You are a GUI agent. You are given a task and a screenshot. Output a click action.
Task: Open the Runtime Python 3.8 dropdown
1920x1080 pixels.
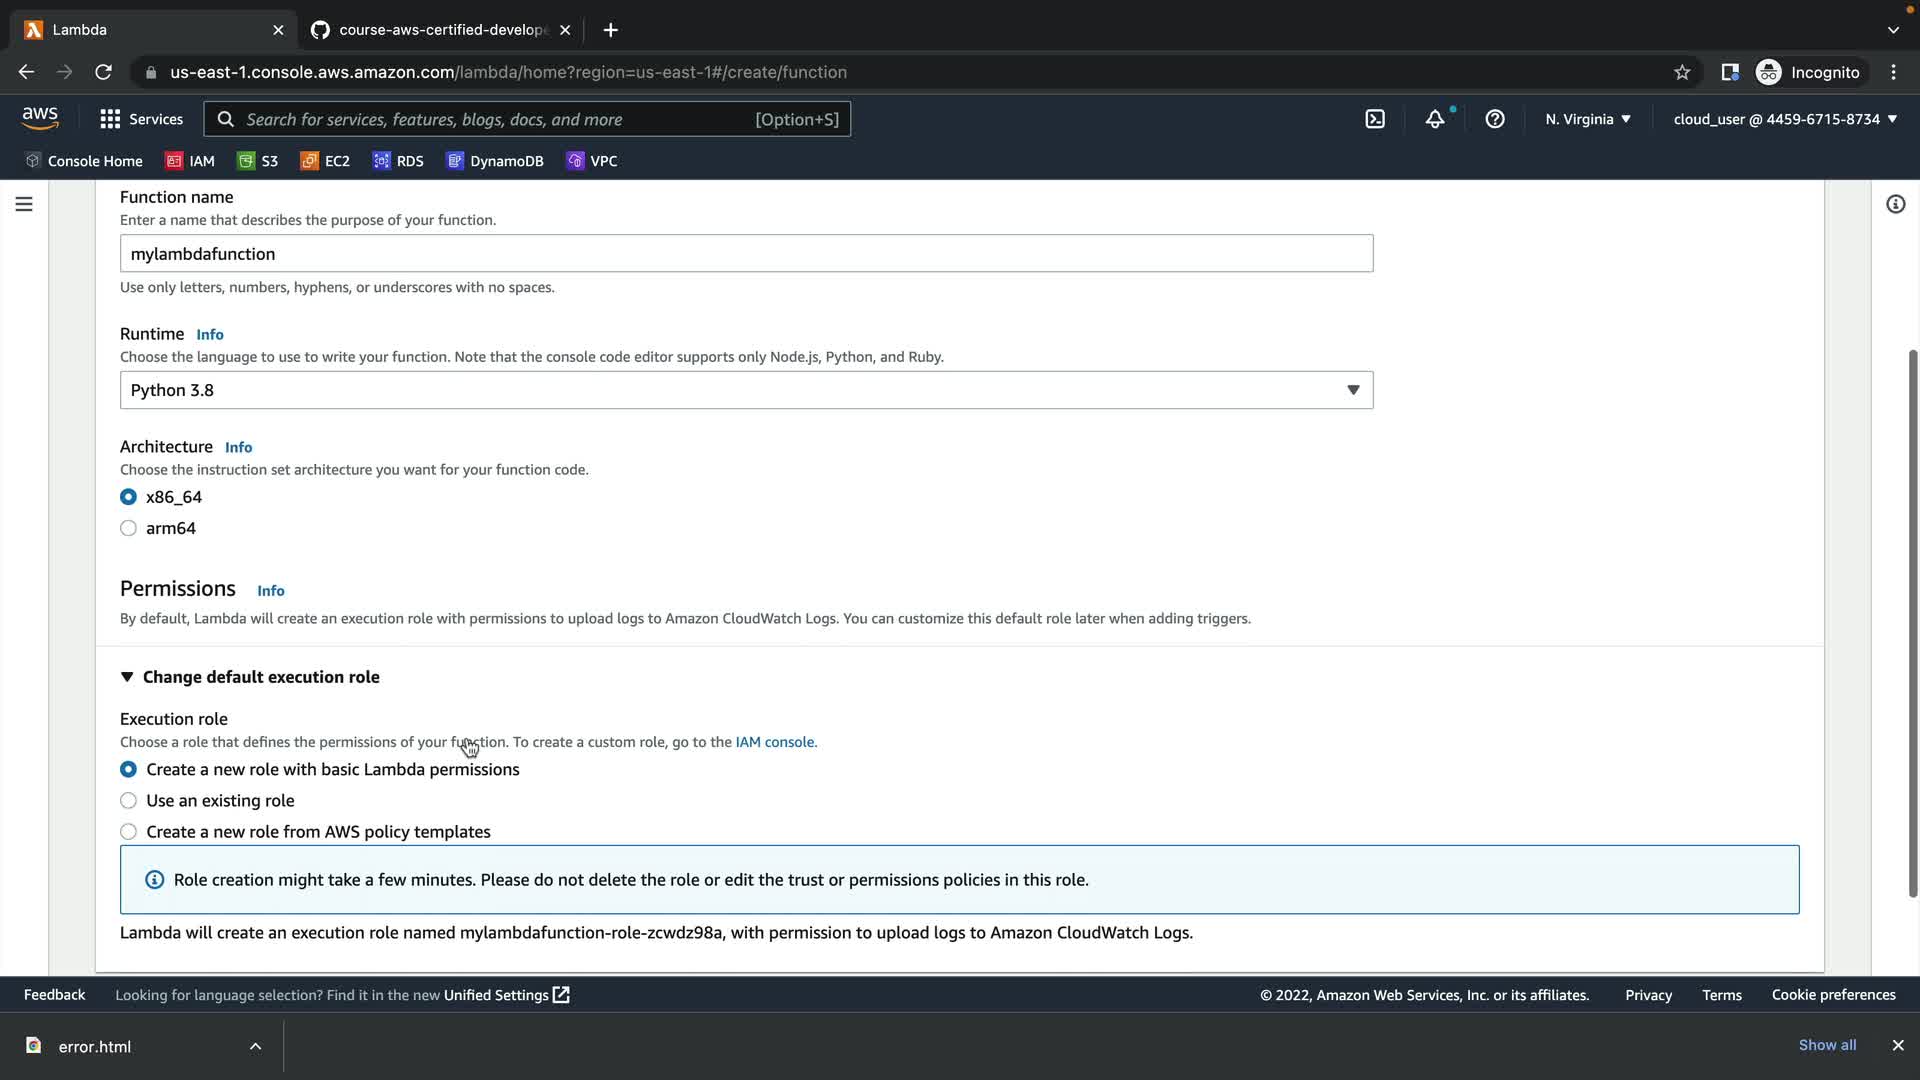click(x=746, y=390)
